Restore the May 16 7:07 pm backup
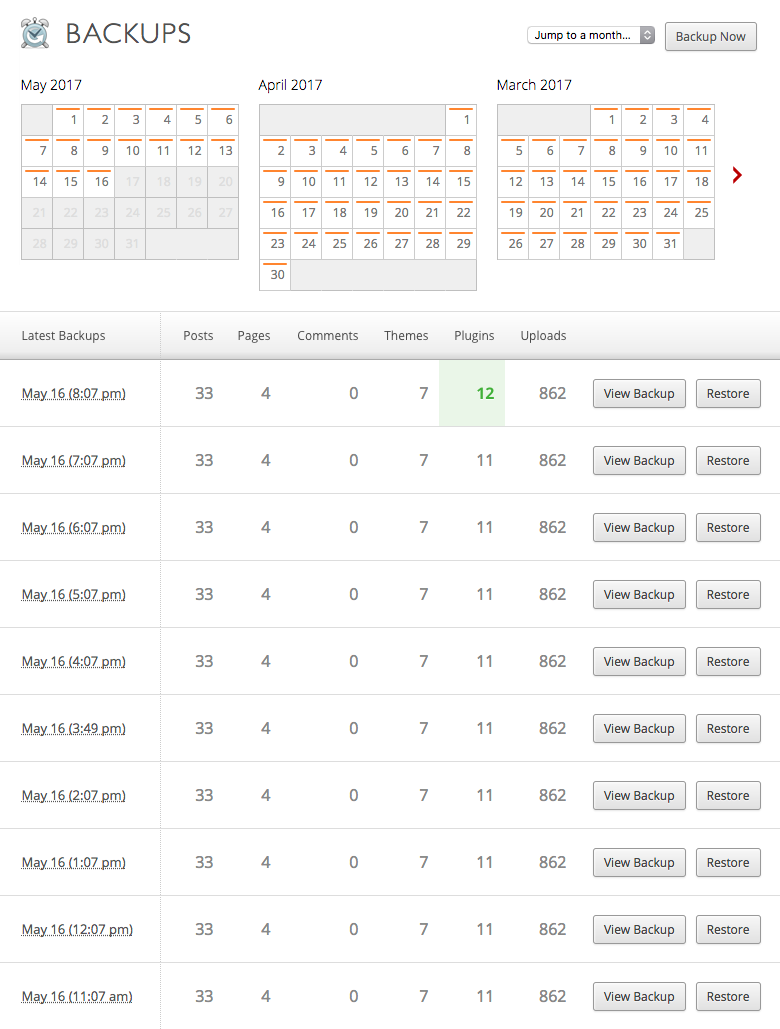 pos(728,461)
